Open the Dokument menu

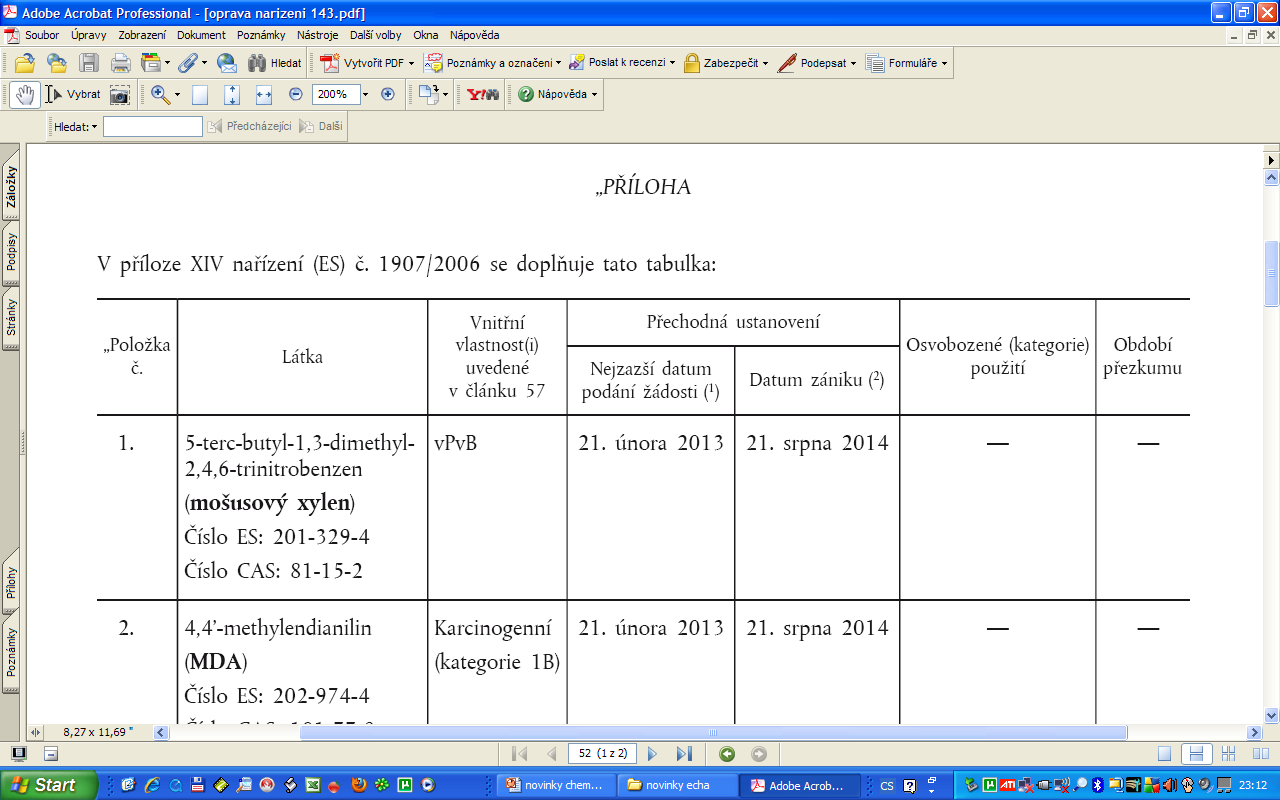point(201,35)
